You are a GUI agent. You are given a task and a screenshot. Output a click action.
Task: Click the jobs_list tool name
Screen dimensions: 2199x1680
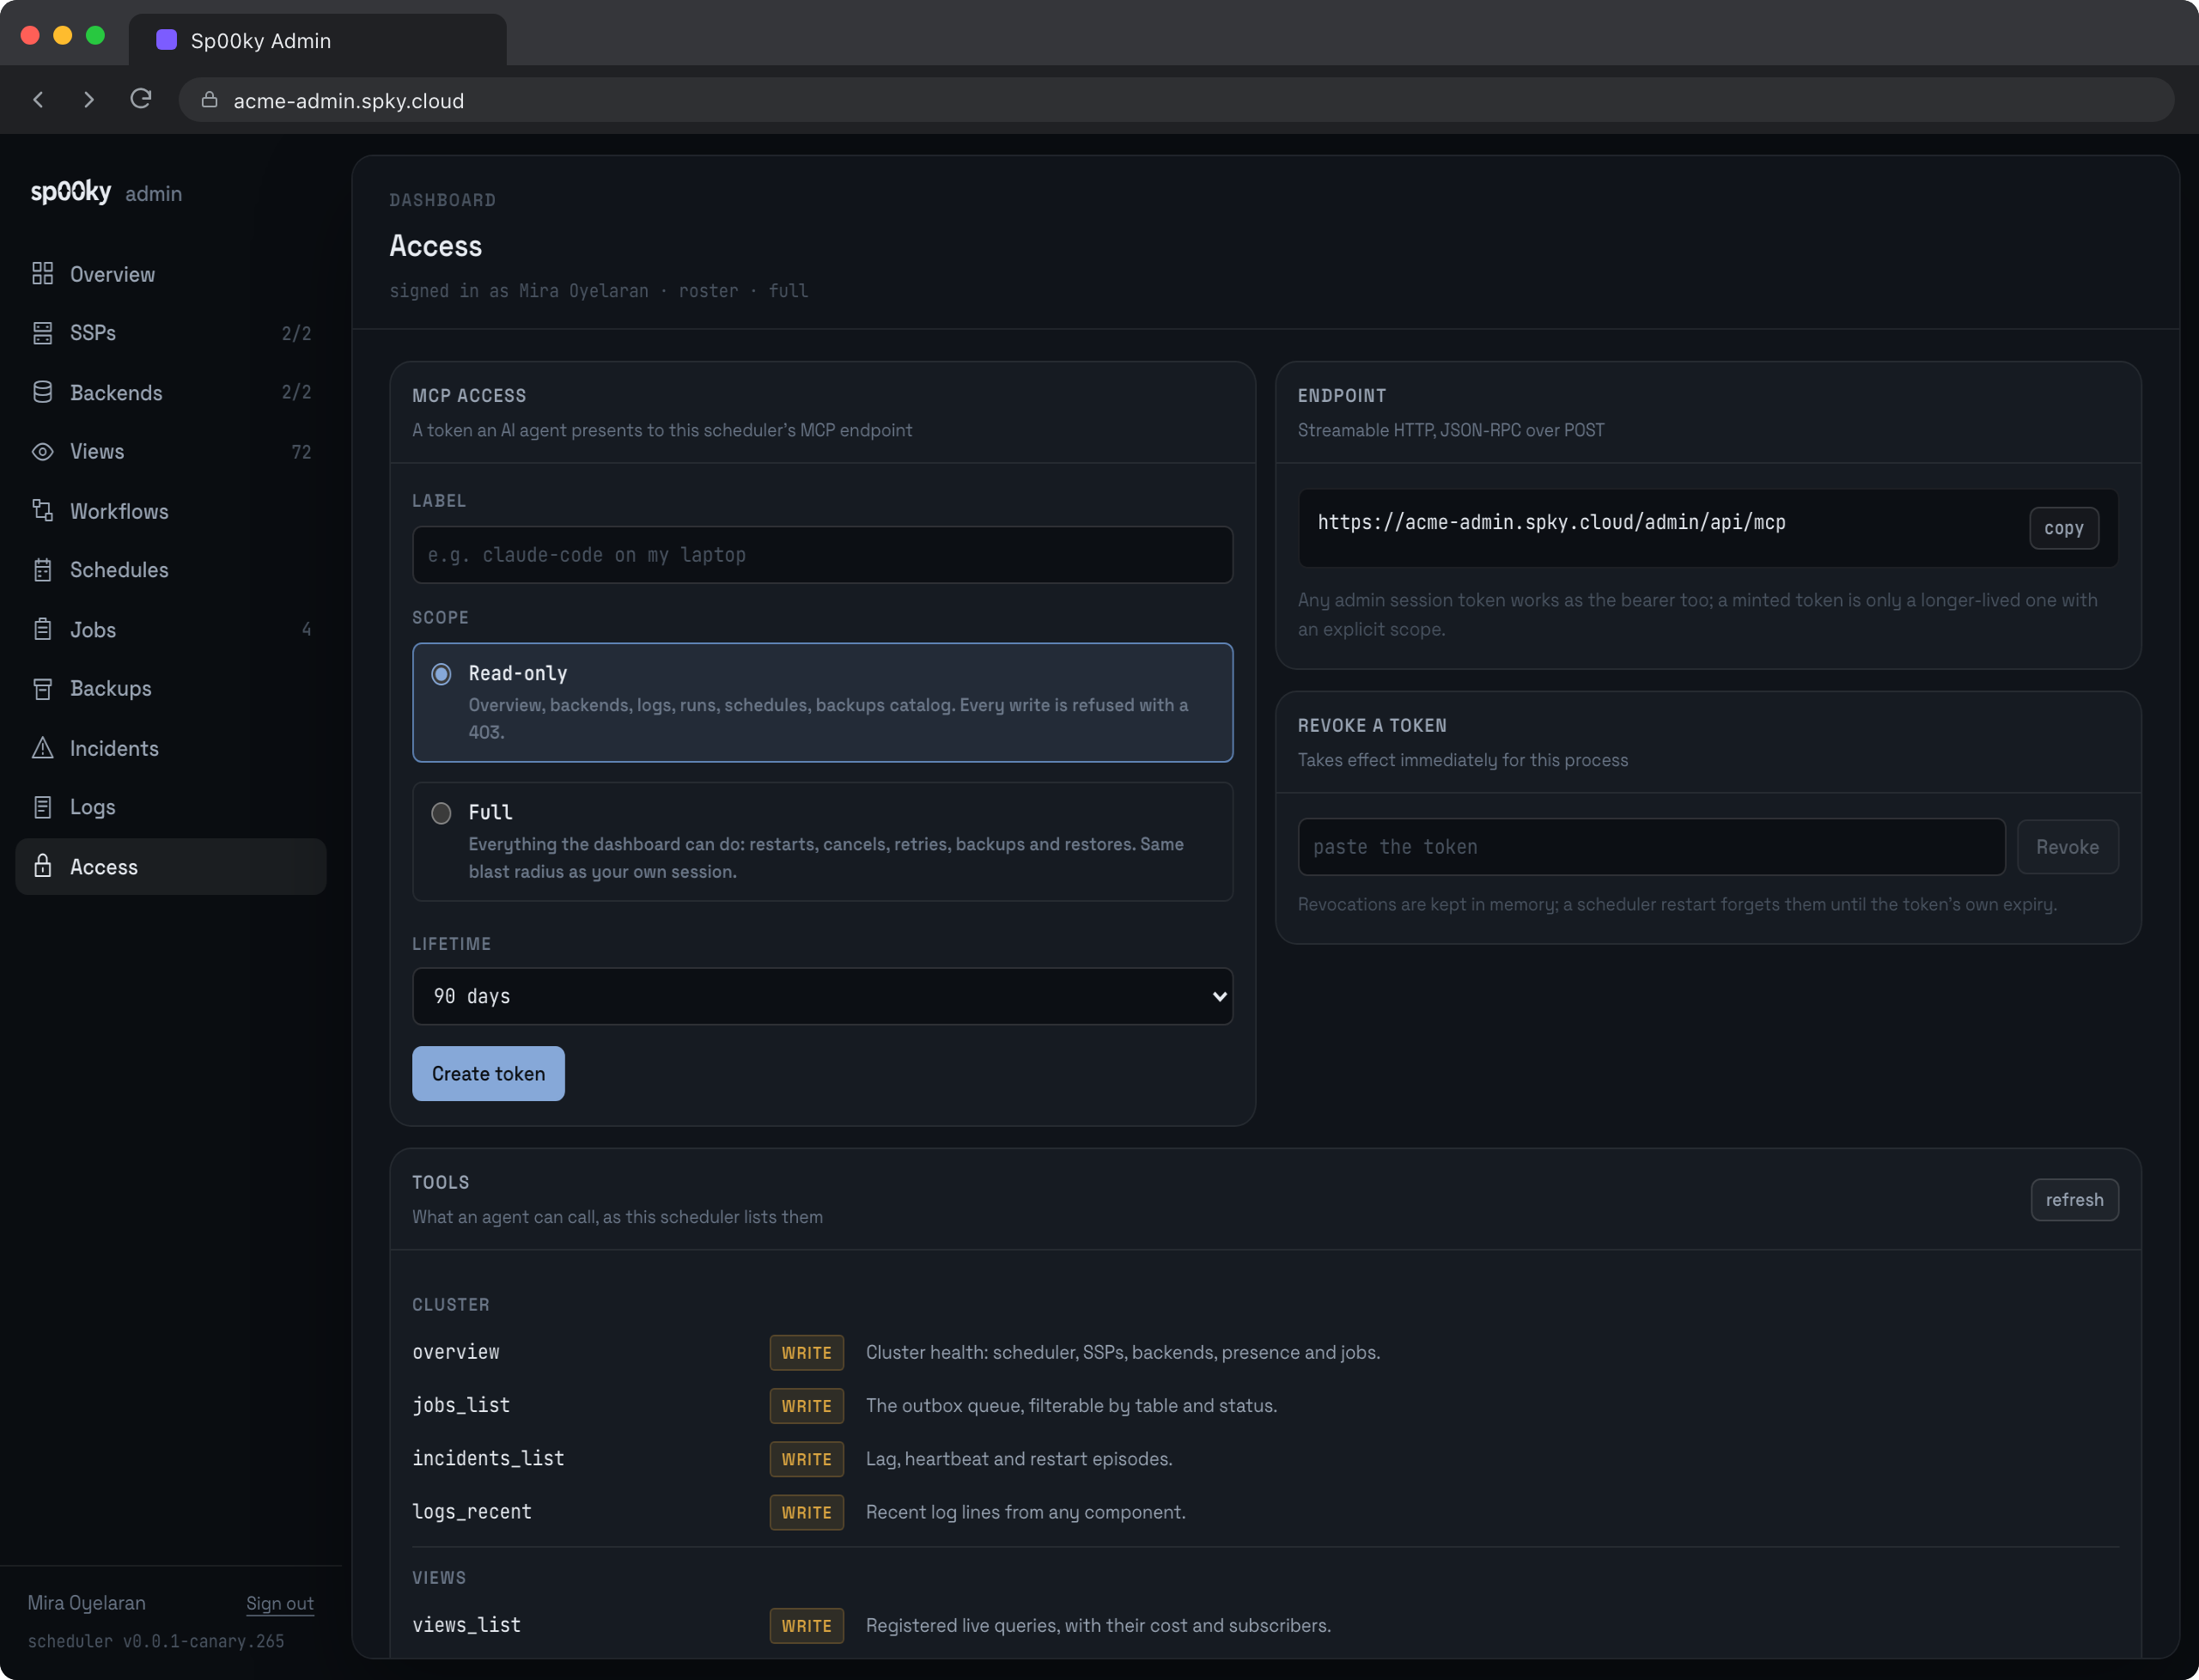coord(461,1405)
